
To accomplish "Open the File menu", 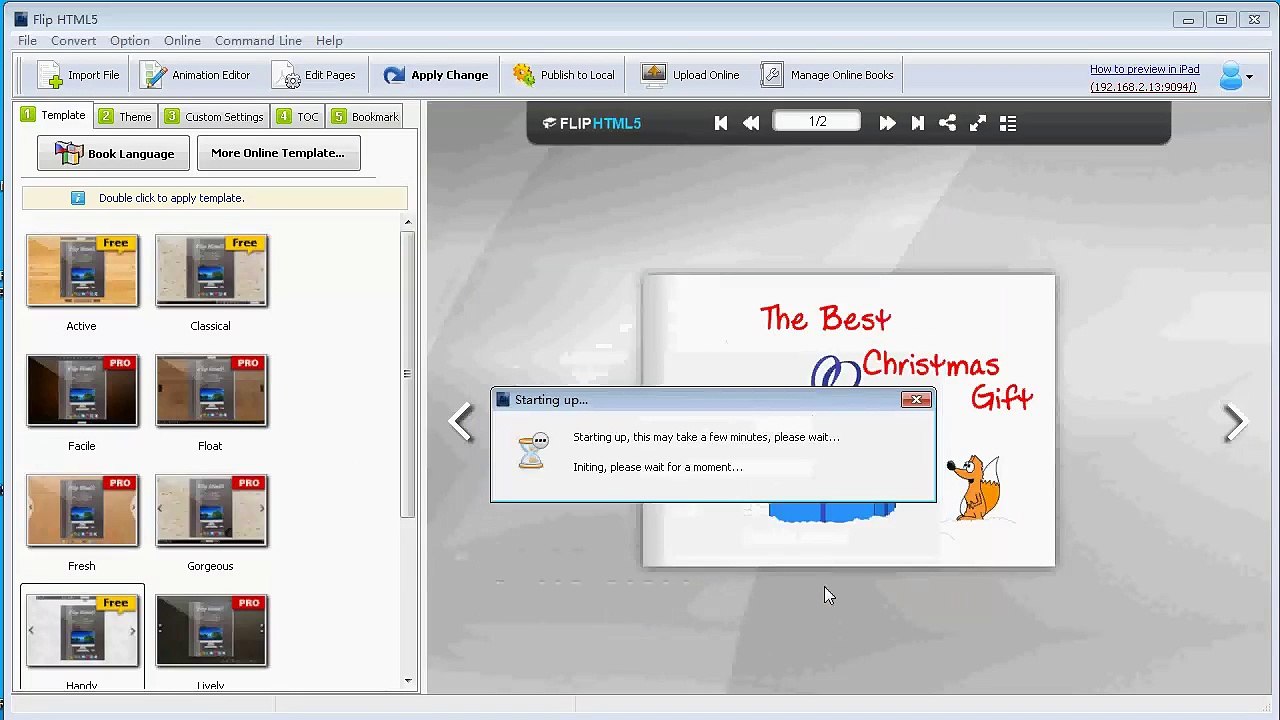I will pyautogui.click(x=27, y=41).
